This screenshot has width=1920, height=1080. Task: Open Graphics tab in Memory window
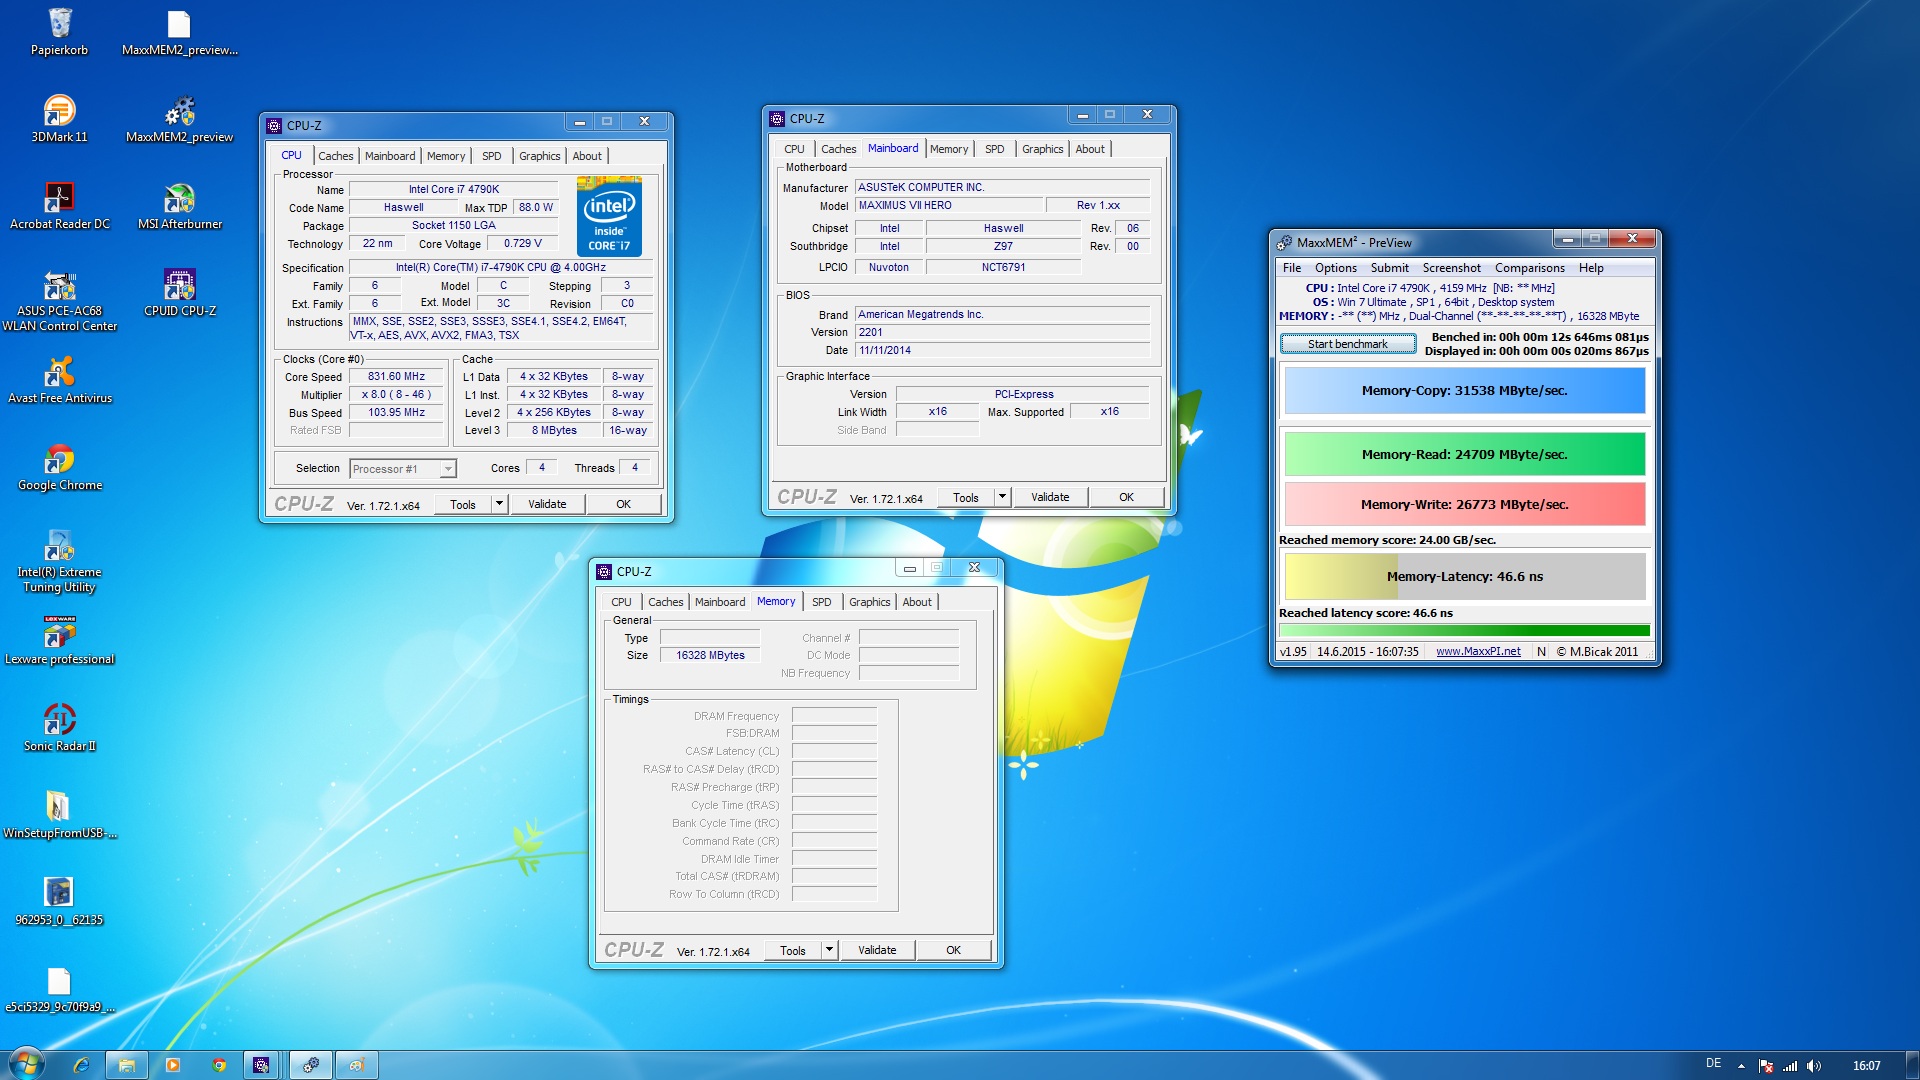point(869,602)
